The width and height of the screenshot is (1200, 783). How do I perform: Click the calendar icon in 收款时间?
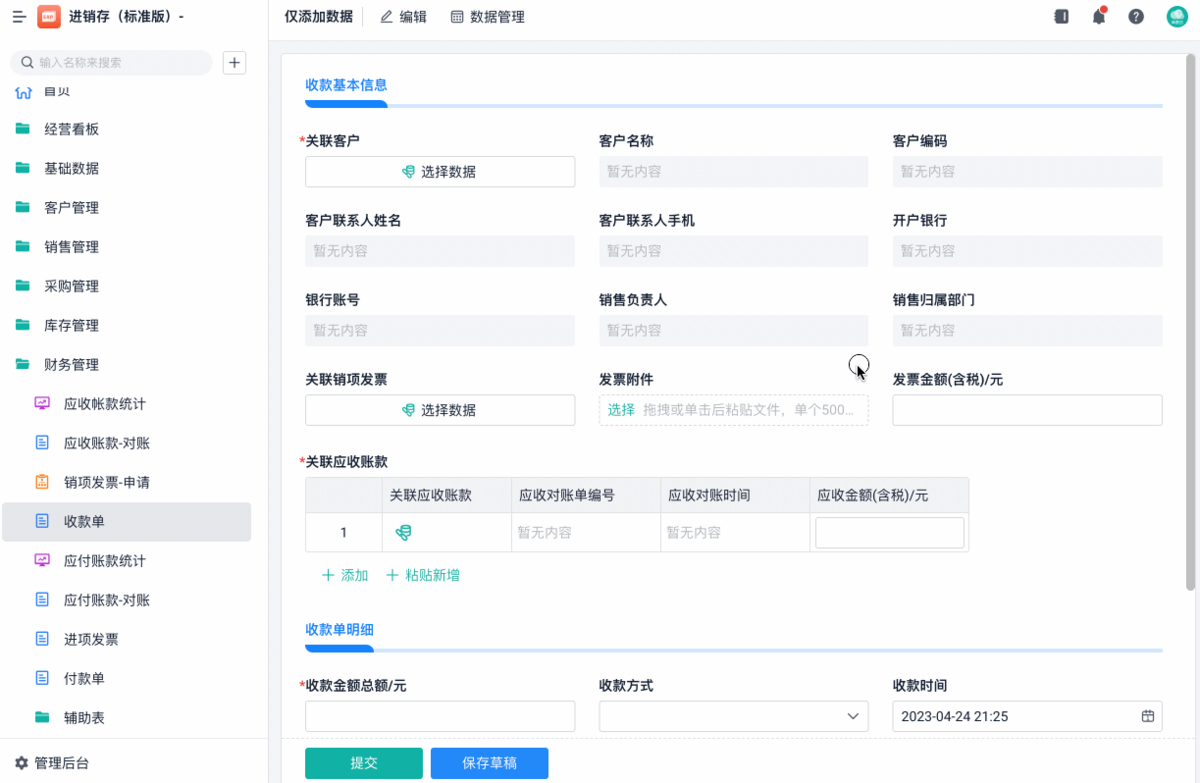(x=1148, y=716)
